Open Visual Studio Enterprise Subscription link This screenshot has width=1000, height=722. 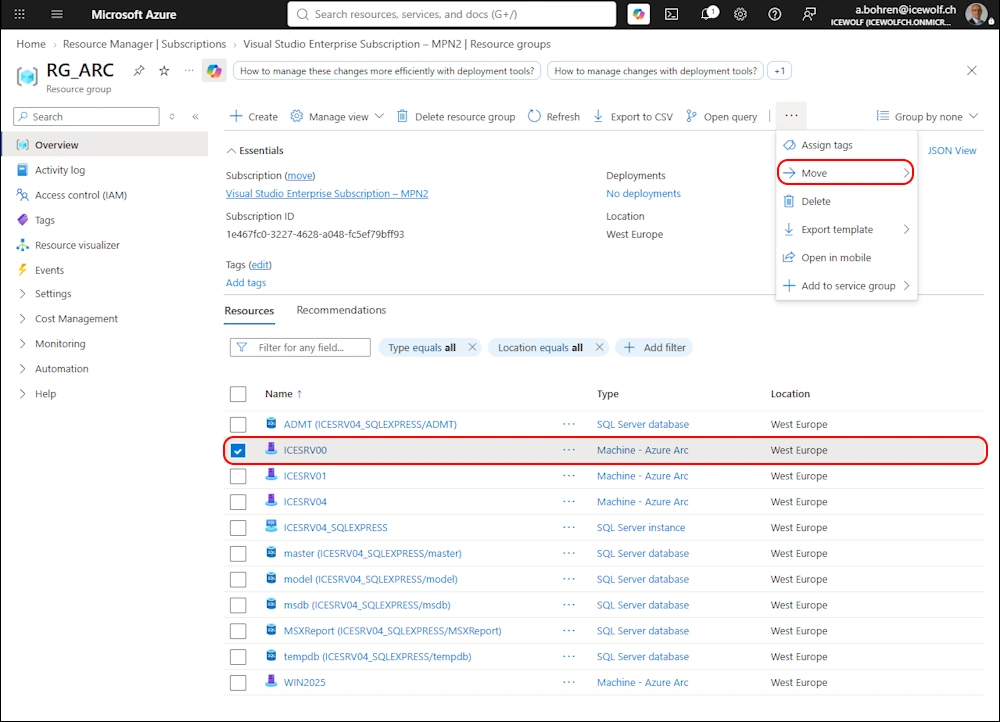click(327, 193)
